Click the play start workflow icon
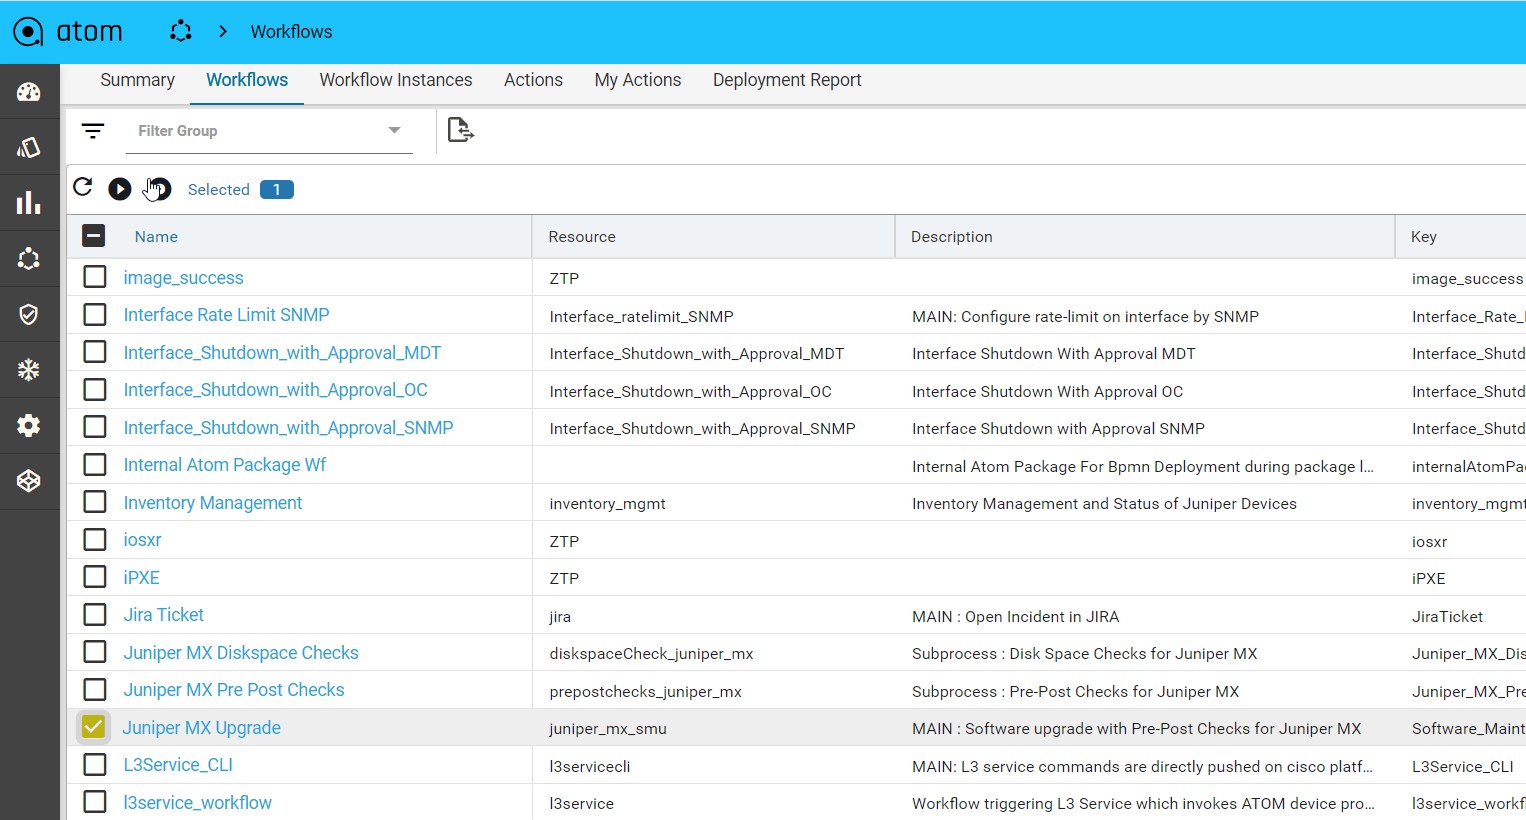 120,189
